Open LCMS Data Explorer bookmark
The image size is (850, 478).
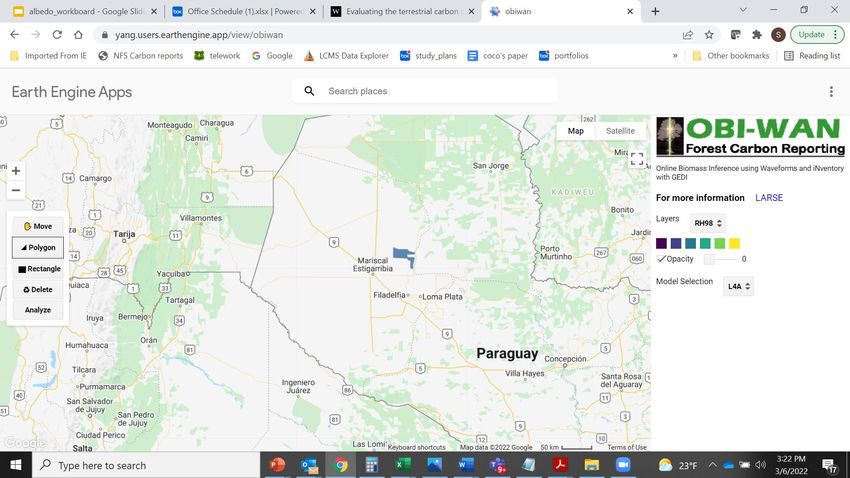[x=346, y=56]
